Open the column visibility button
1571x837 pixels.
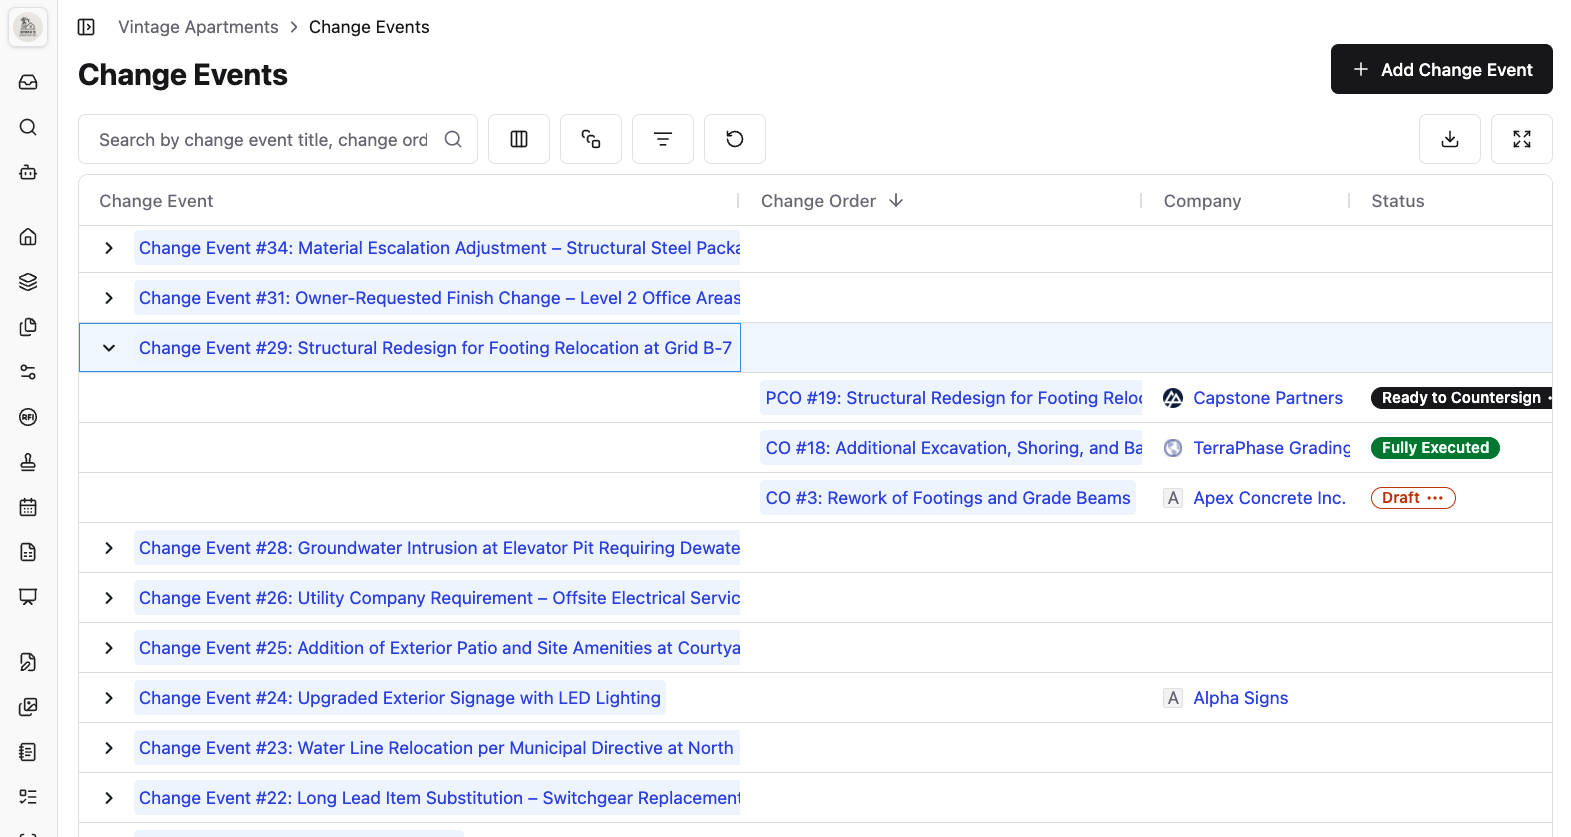(x=519, y=139)
